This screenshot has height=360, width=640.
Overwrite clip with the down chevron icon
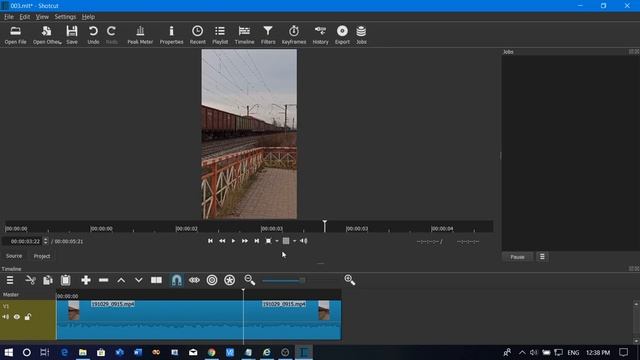coord(138,280)
